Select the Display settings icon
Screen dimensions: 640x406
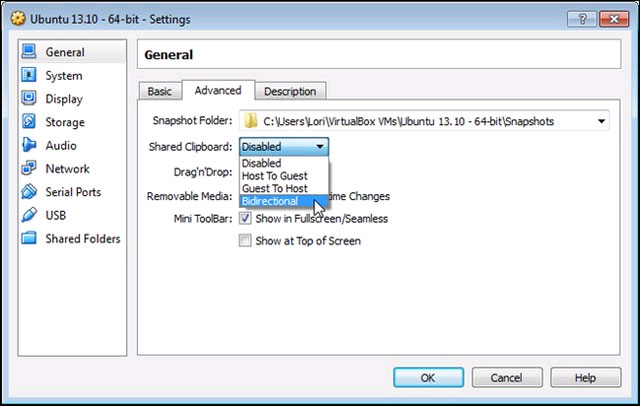pyautogui.click(x=28, y=99)
